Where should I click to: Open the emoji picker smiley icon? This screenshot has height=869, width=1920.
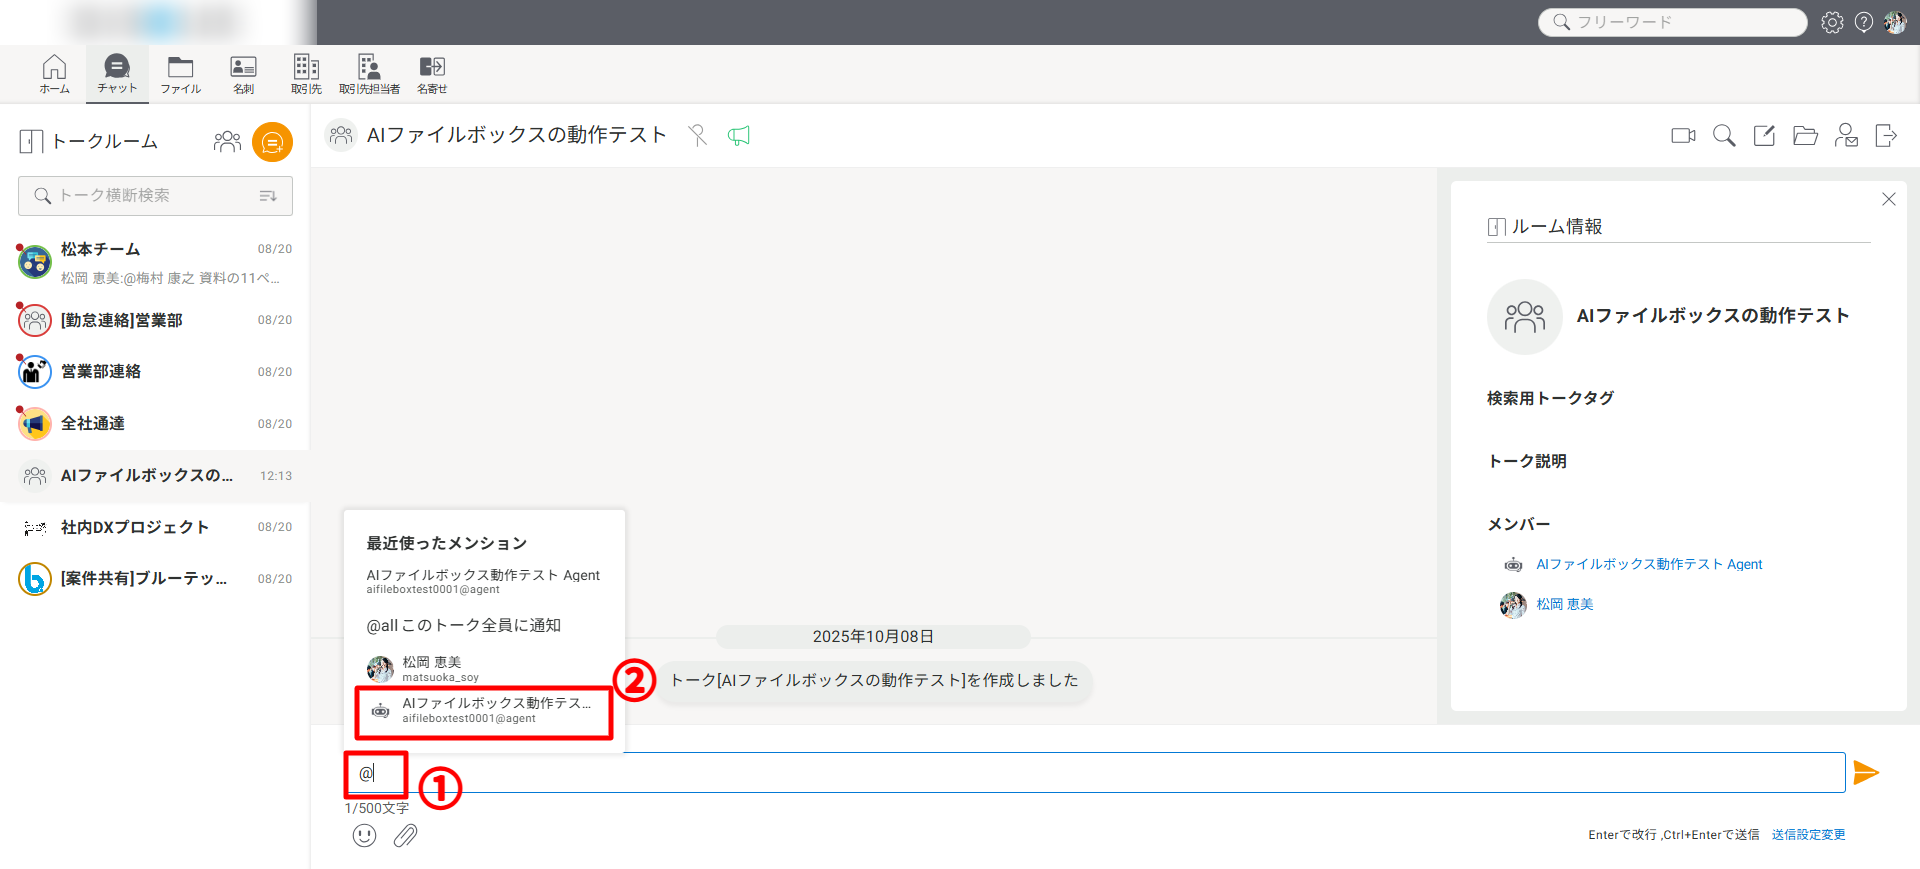pyautogui.click(x=365, y=836)
